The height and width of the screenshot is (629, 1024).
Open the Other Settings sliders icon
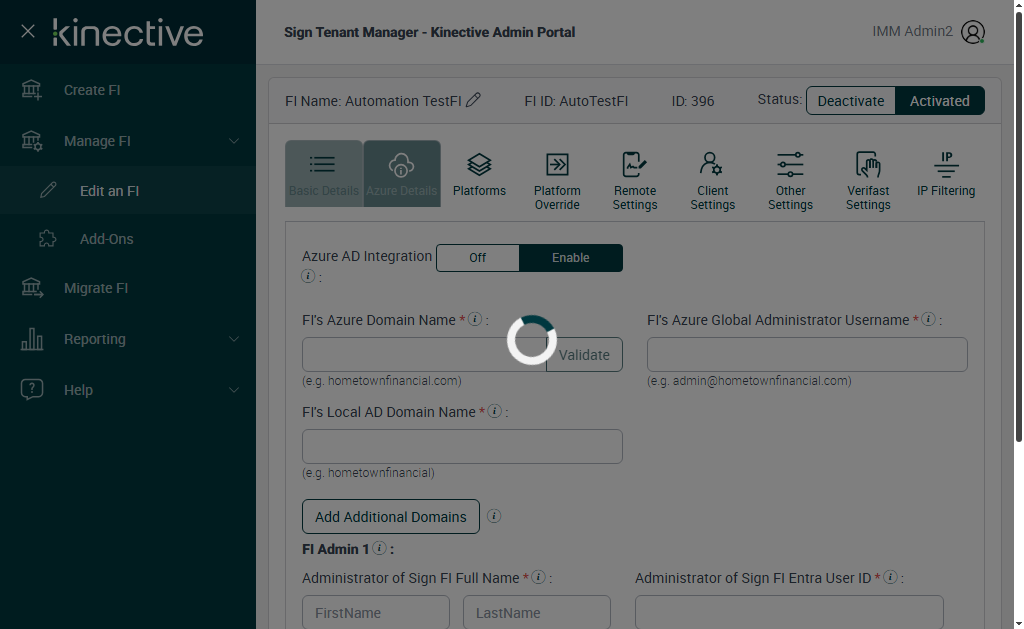pyautogui.click(x=790, y=165)
